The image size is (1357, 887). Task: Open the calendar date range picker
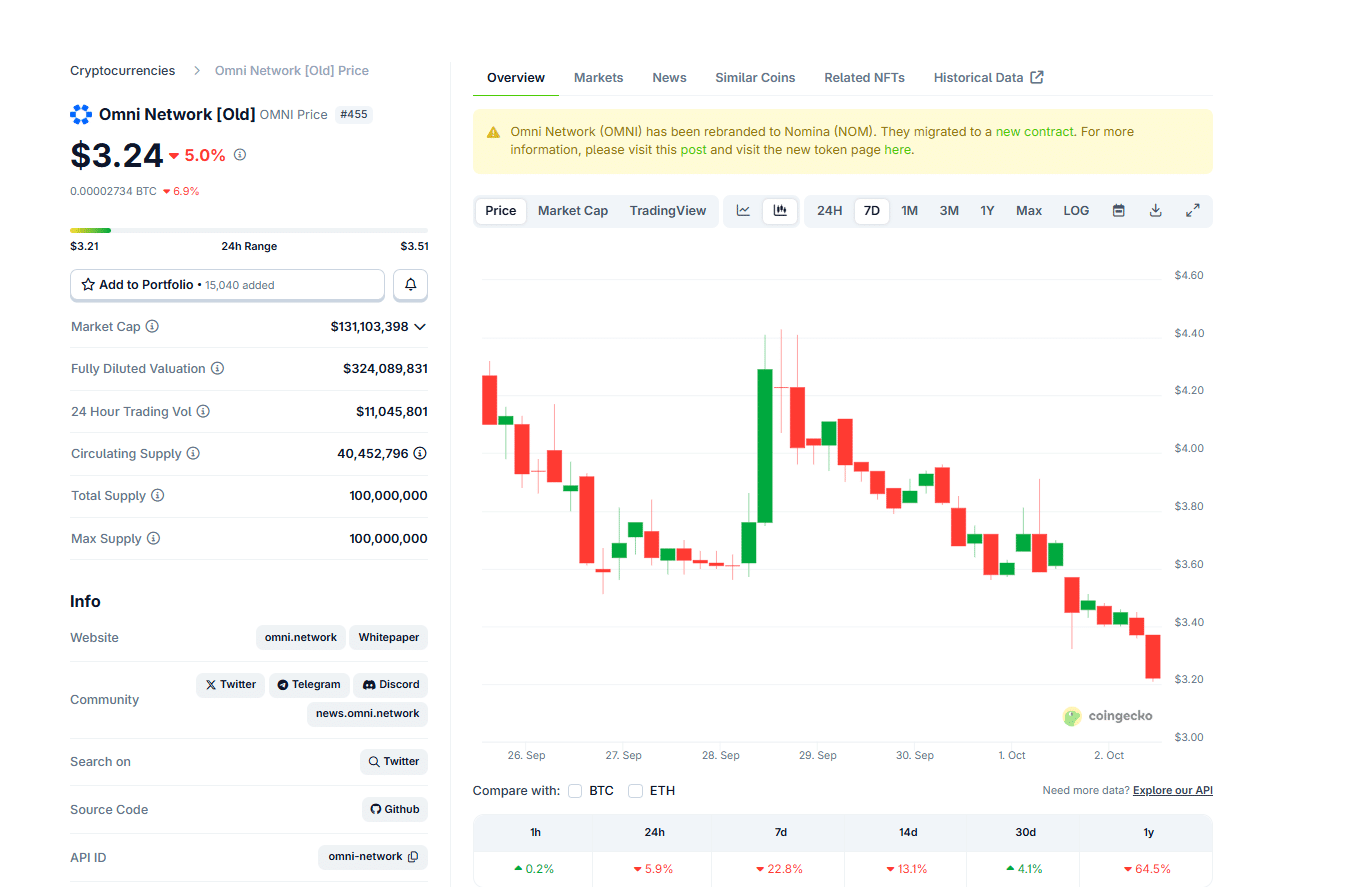pos(1118,210)
